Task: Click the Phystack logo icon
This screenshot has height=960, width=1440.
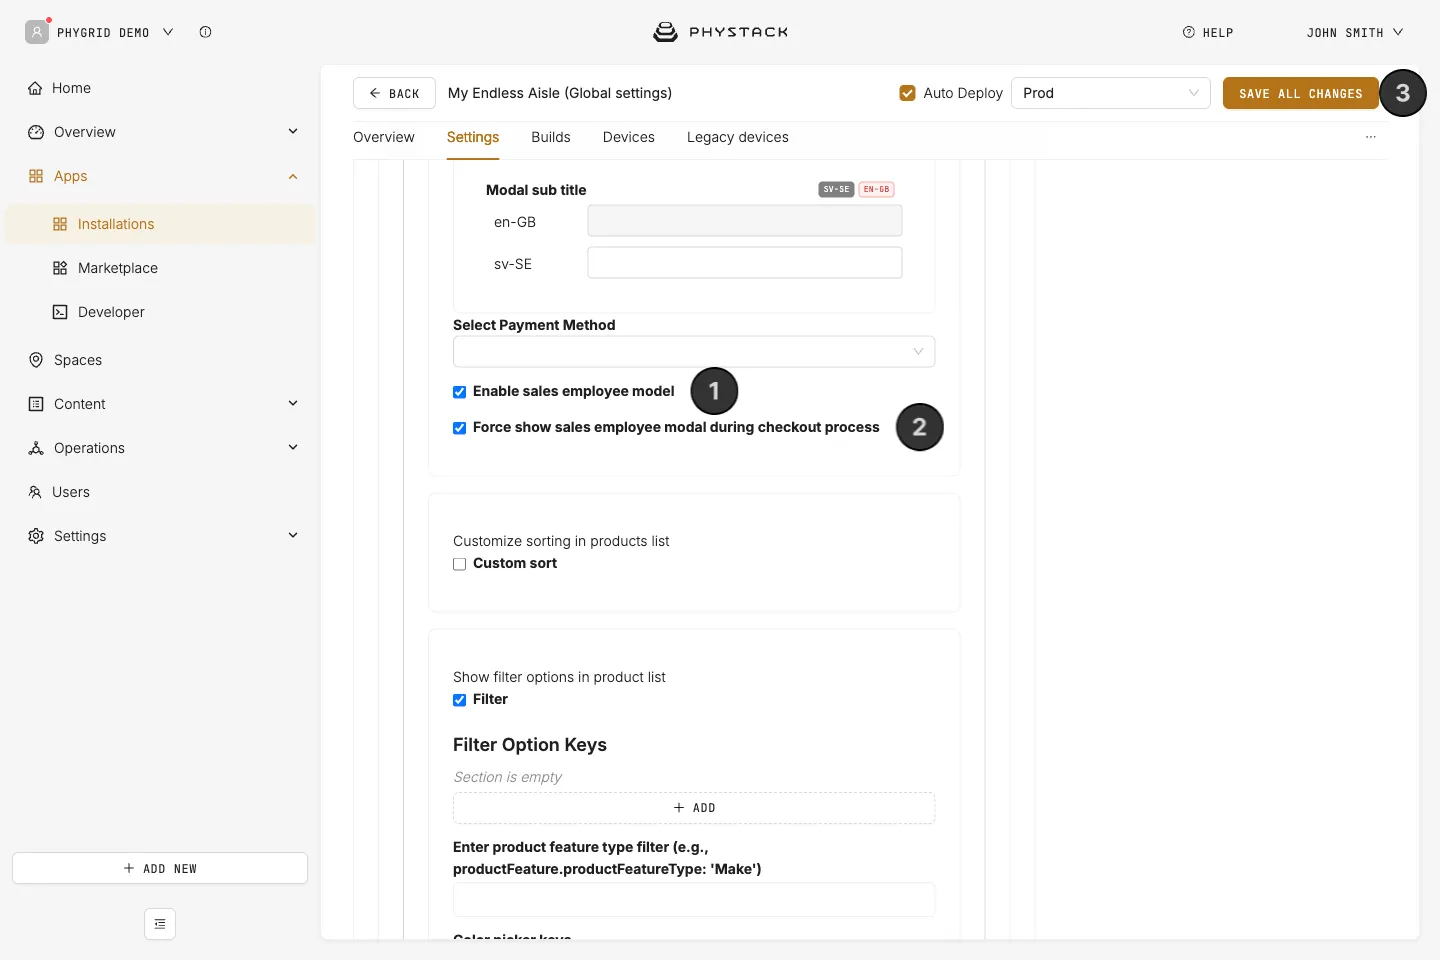Action: pos(665,32)
